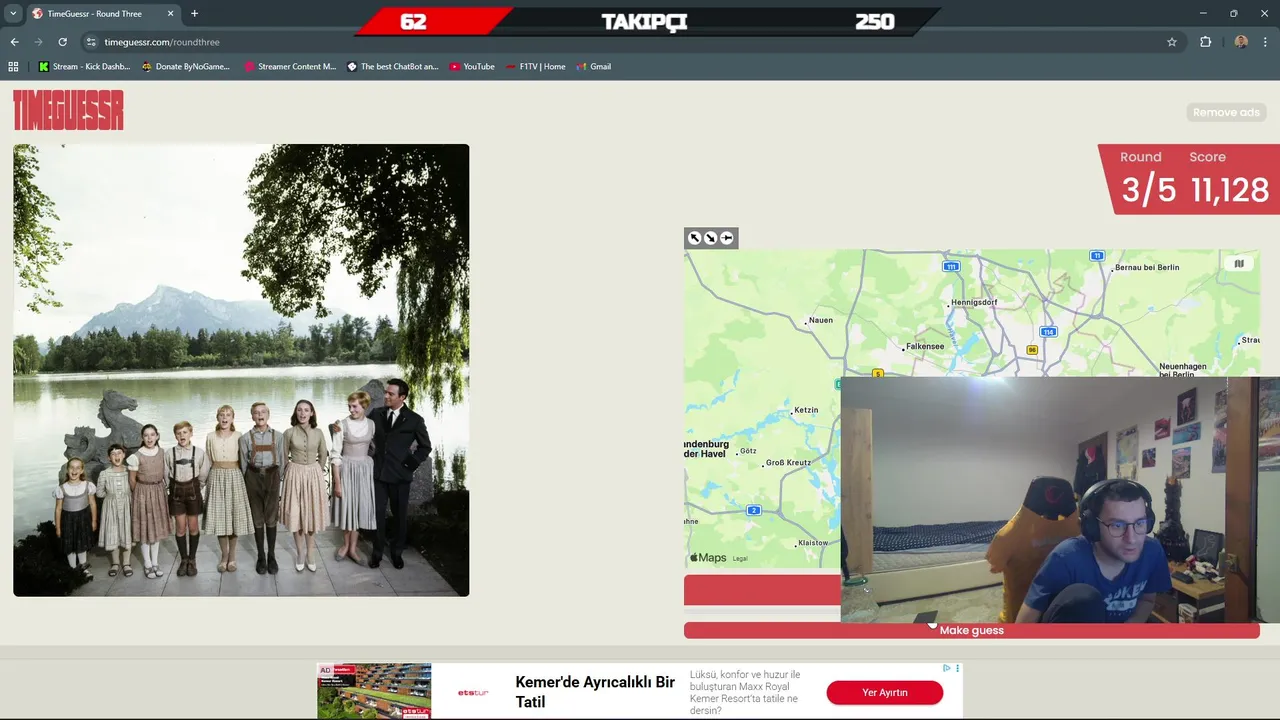Click the ad info triangle icon
The height and width of the screenshot is (720, 1280).
[x=947, y=668]
